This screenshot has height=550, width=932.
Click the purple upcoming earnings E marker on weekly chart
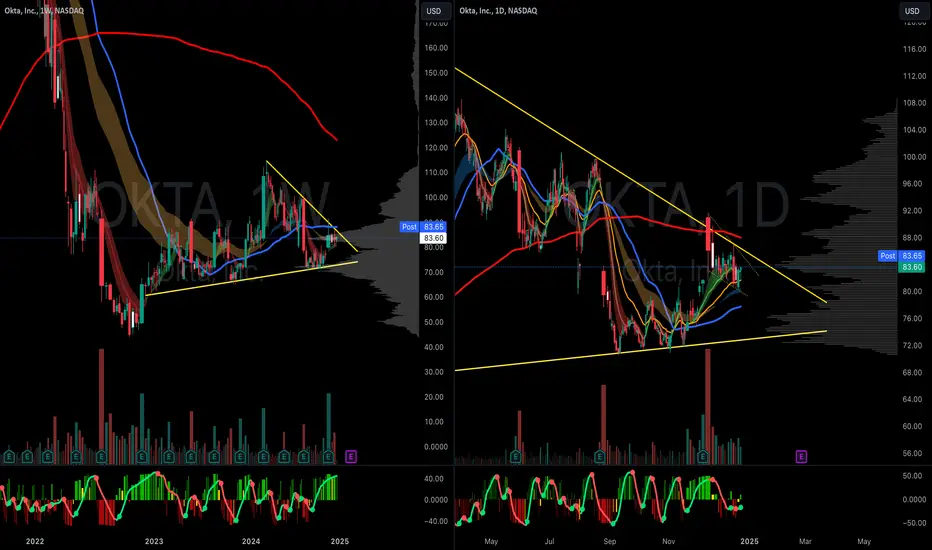point(351,457)
